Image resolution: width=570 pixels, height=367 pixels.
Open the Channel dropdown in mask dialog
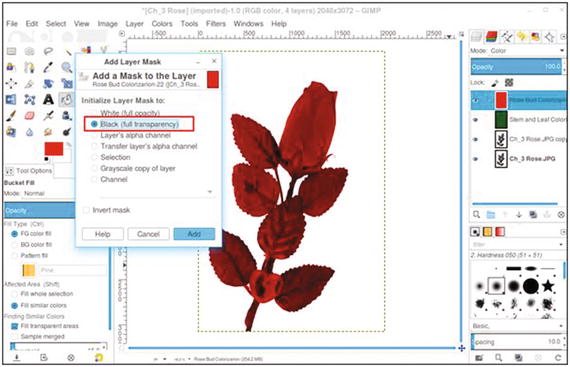click(157, 191)
